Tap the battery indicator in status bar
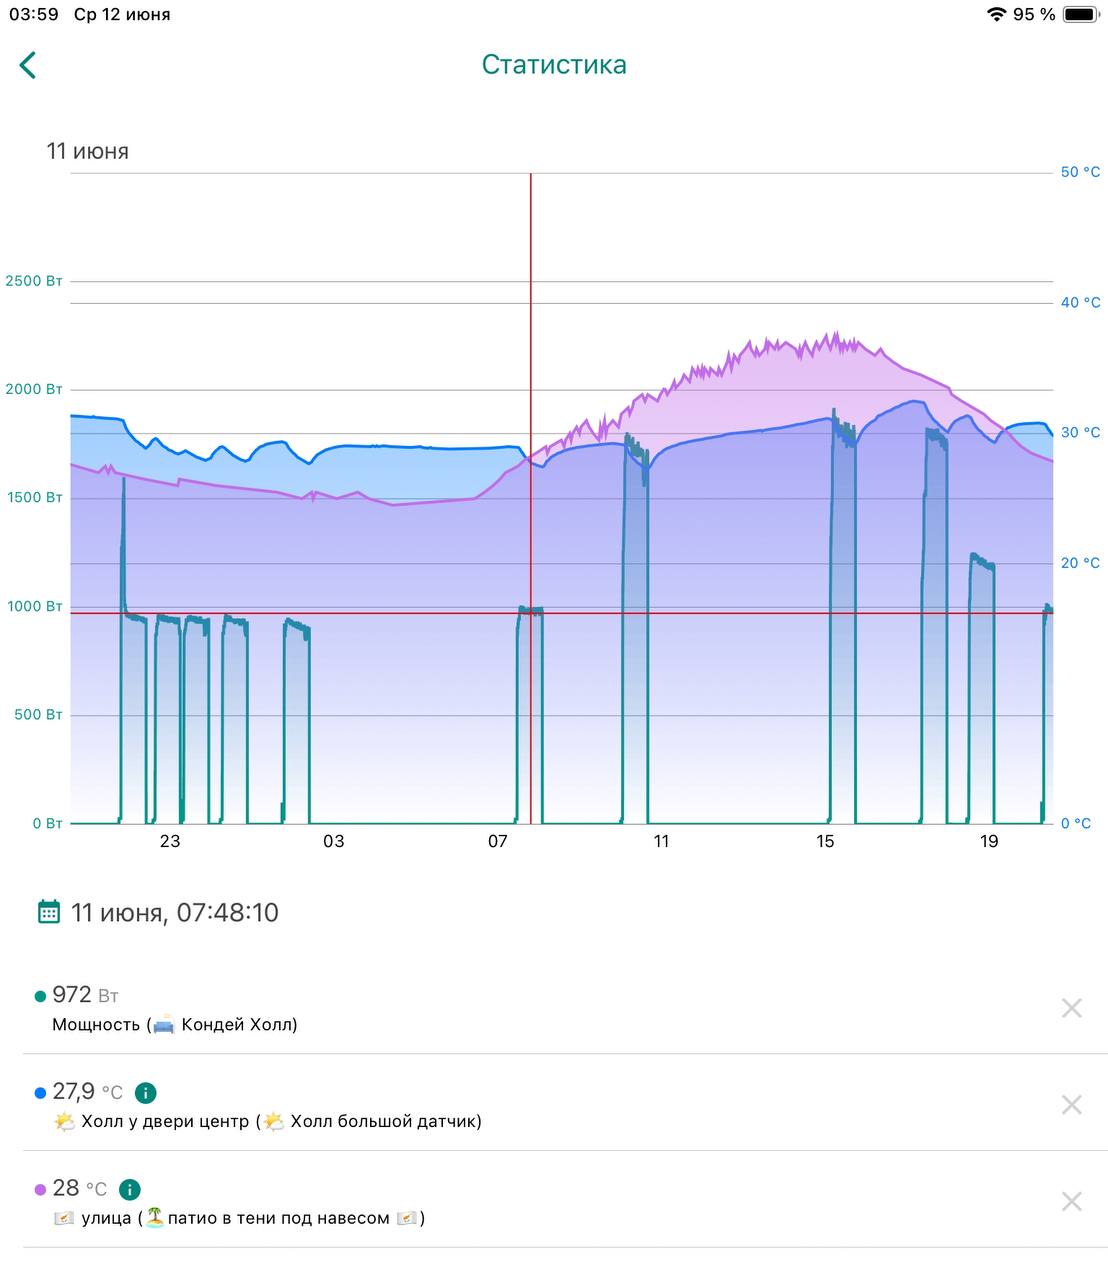This screenshot has height=1280, width=1108. click(x=1080, y=15)
